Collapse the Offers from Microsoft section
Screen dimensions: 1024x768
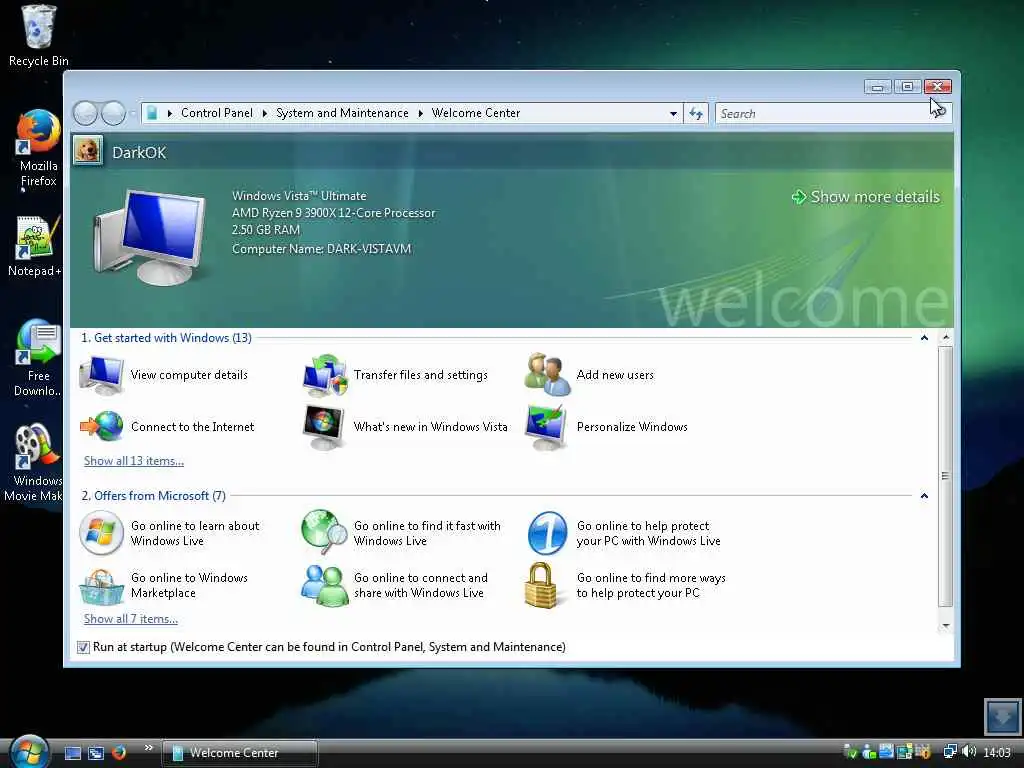tap(924, 496)
